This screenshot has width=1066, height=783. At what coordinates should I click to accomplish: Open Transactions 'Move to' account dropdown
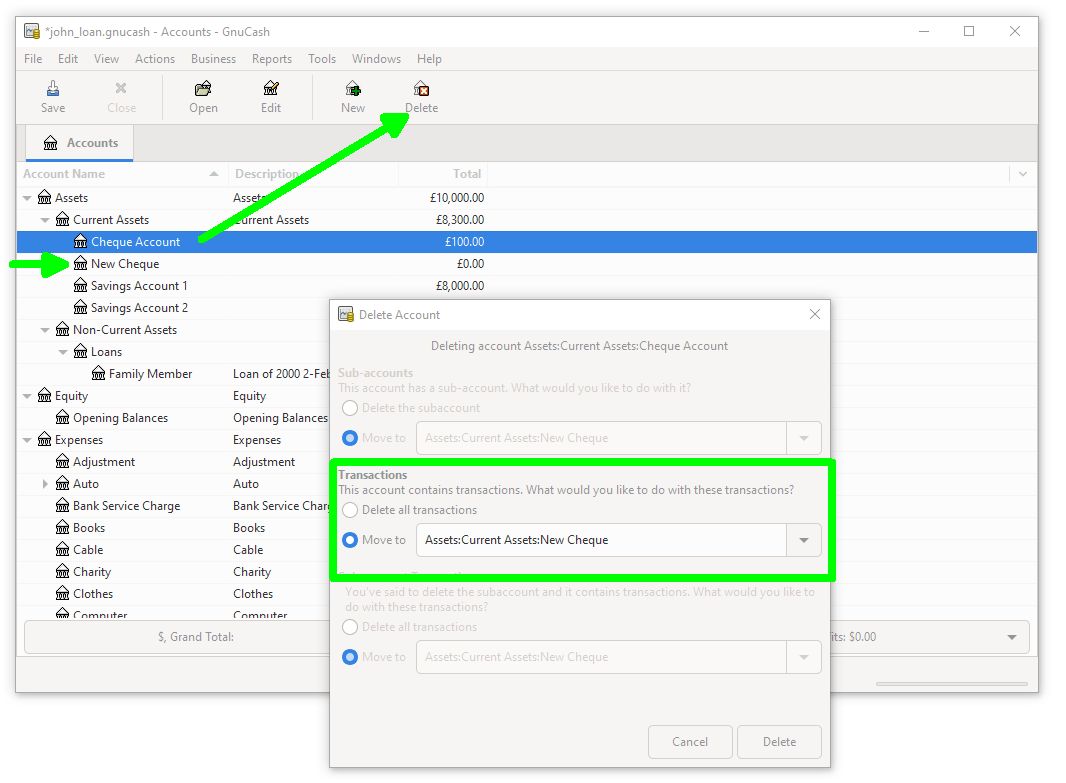tap(804, 540)
